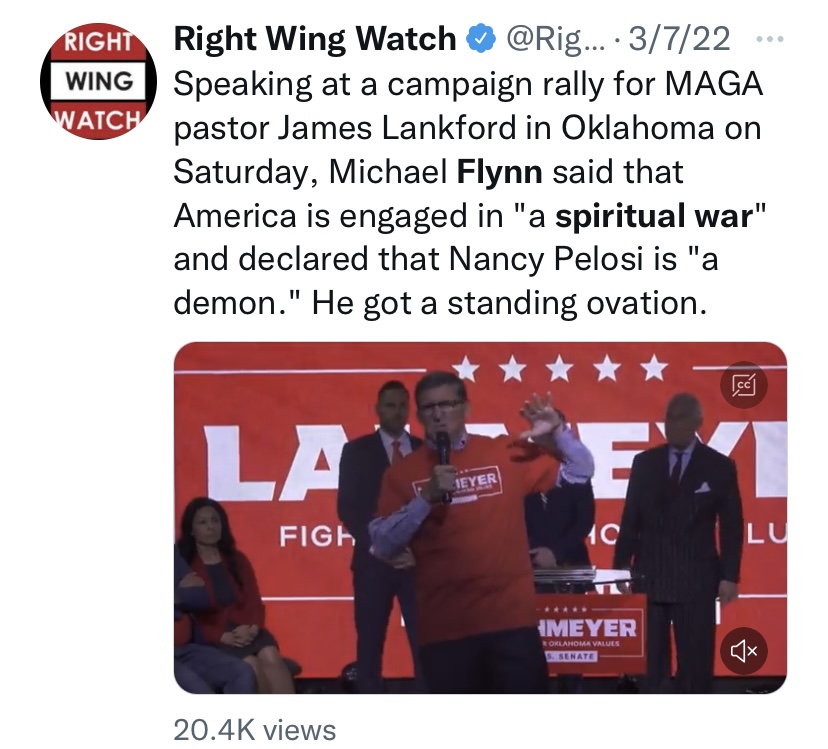Click the 3/7/22 tweet date
Image resolution: width=828 pixels, height=749 pixels.
(x=680, y=39)
